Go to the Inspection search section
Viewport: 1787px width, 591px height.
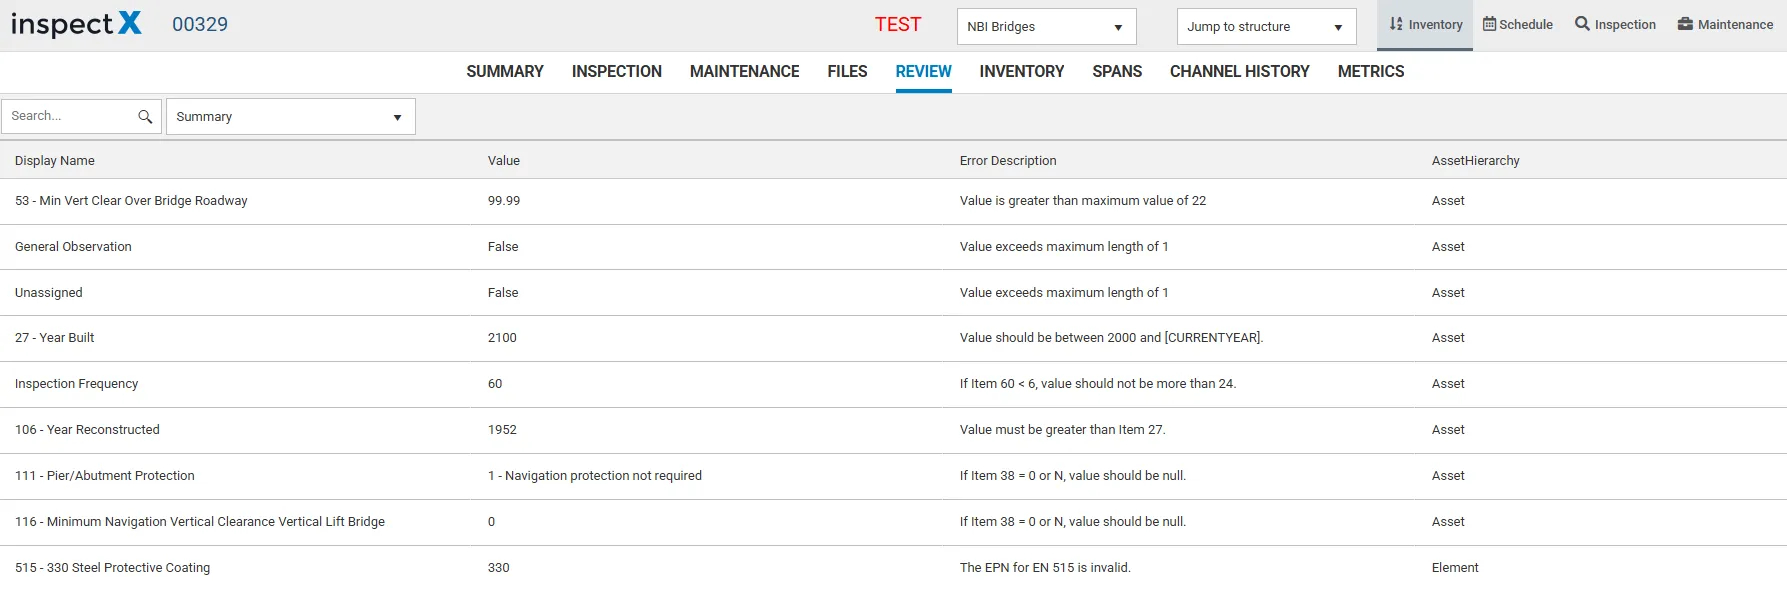click(1615, 25)
